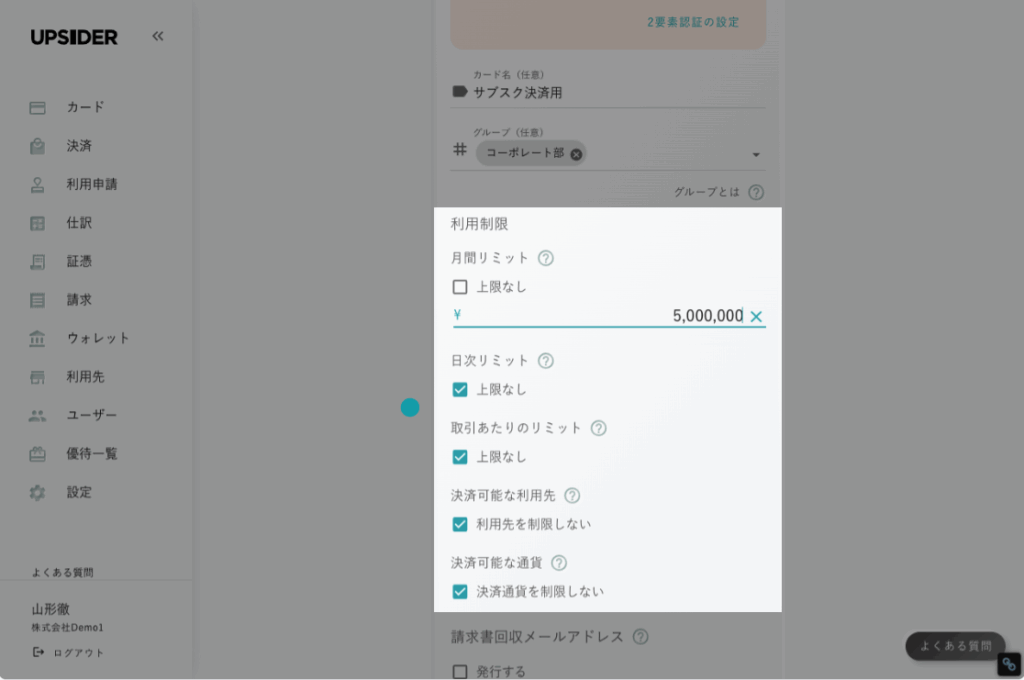1024x680 pixels.
Task: Open カード in the sidebar menu
Action: tap(85, 107)
